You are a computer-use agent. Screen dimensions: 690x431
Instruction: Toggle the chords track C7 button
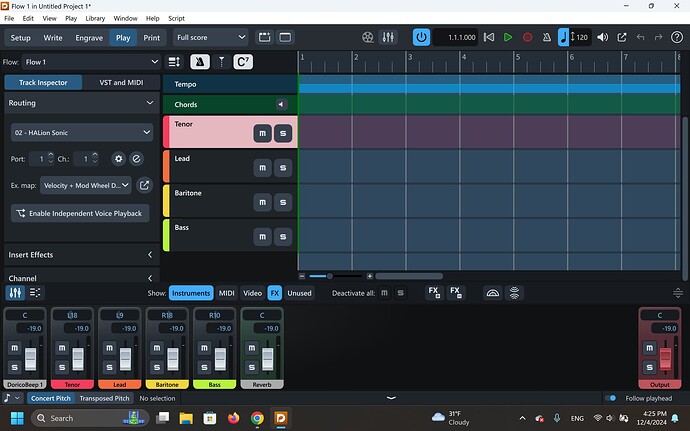coord(243,62)
